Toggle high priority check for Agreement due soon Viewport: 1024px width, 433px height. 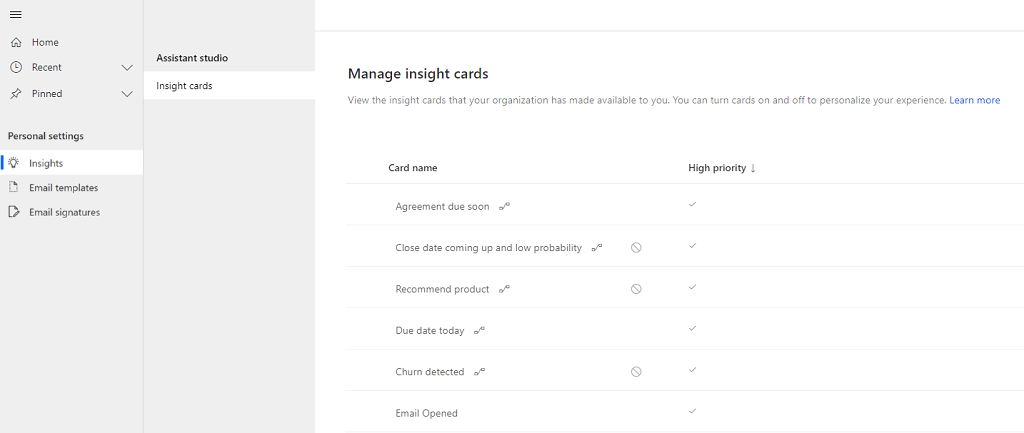[692, 204]
